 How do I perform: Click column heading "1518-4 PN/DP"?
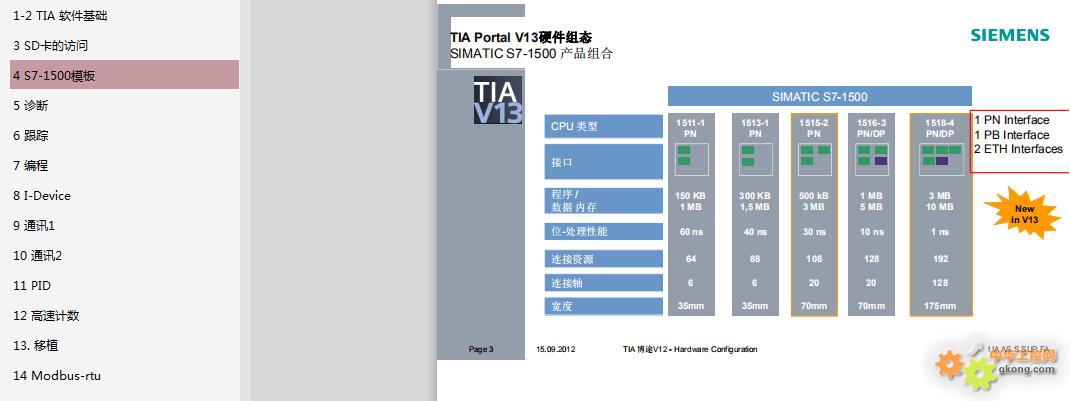click(x=940, y=128)
